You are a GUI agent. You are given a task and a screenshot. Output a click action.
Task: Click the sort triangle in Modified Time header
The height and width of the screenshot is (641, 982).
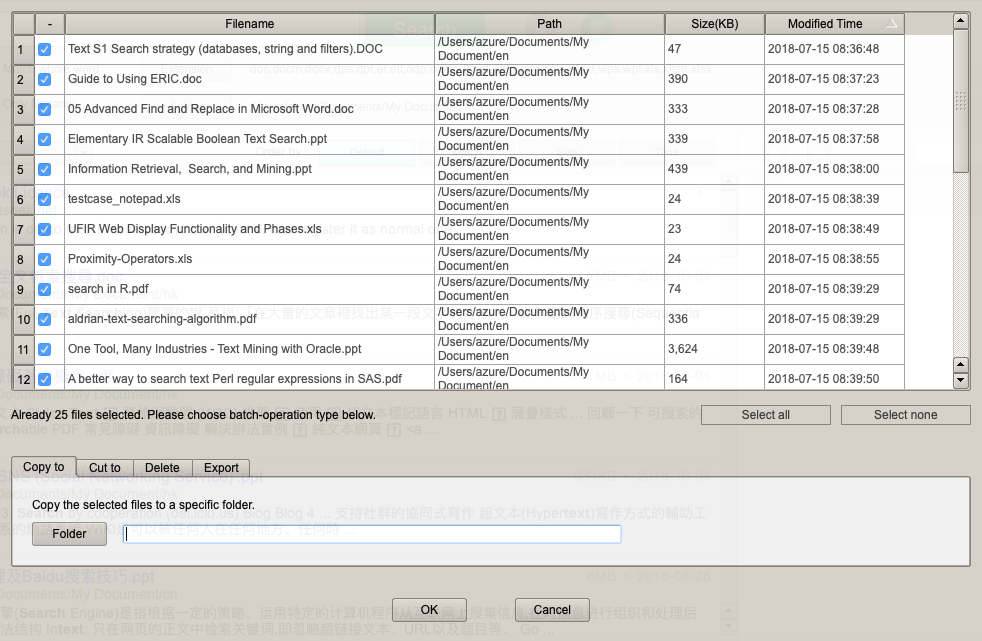point(892,23)
